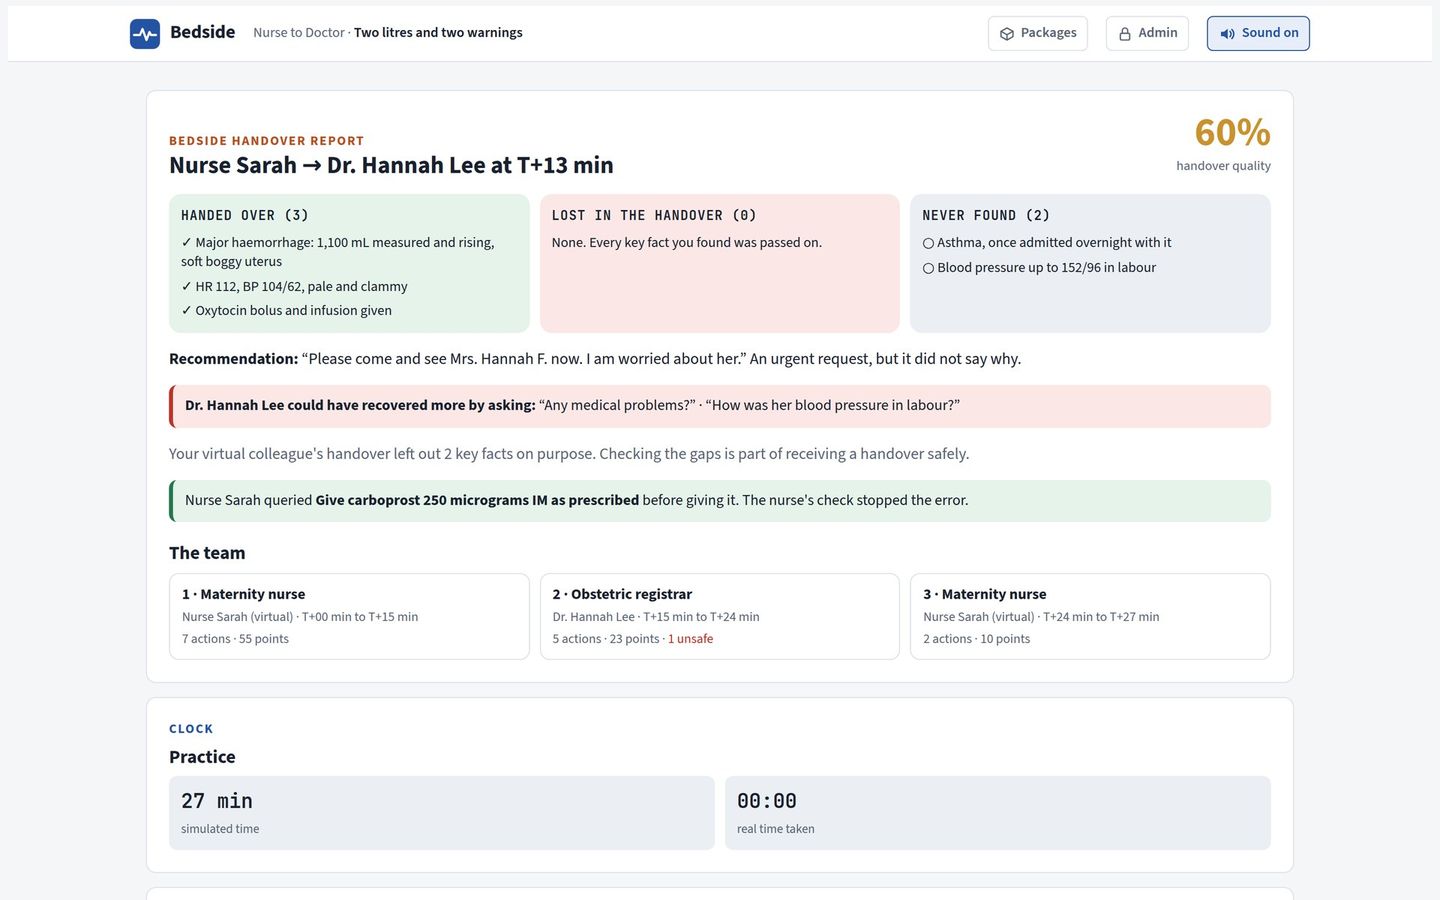Screen dimensions: 1440x900
Task: Click the 'Practice' clock heading
Action: (x=202, y=757)
